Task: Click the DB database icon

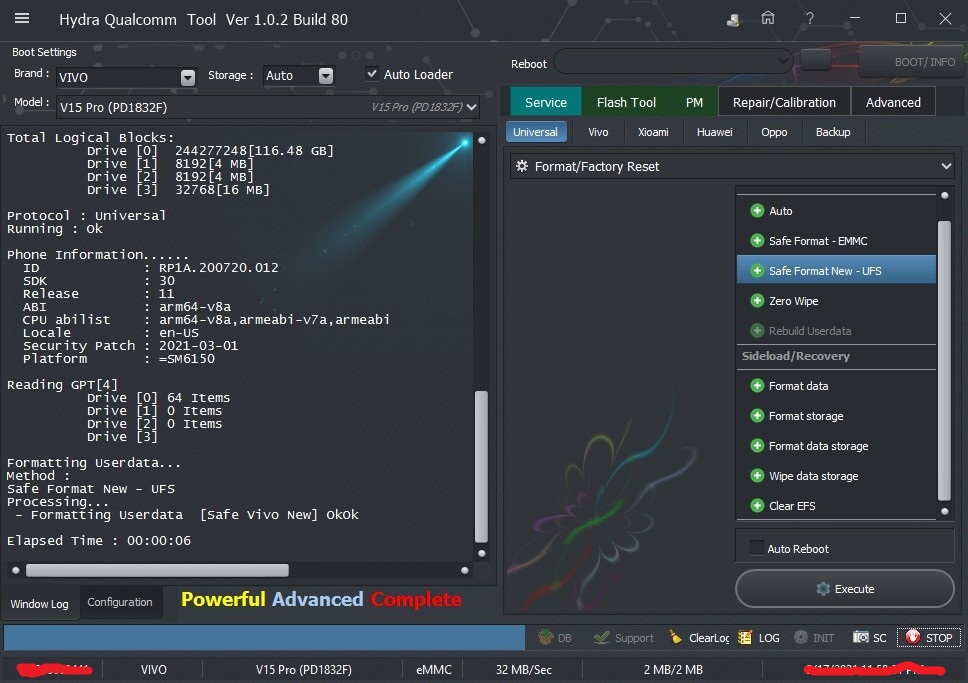Action: (545, 637)
